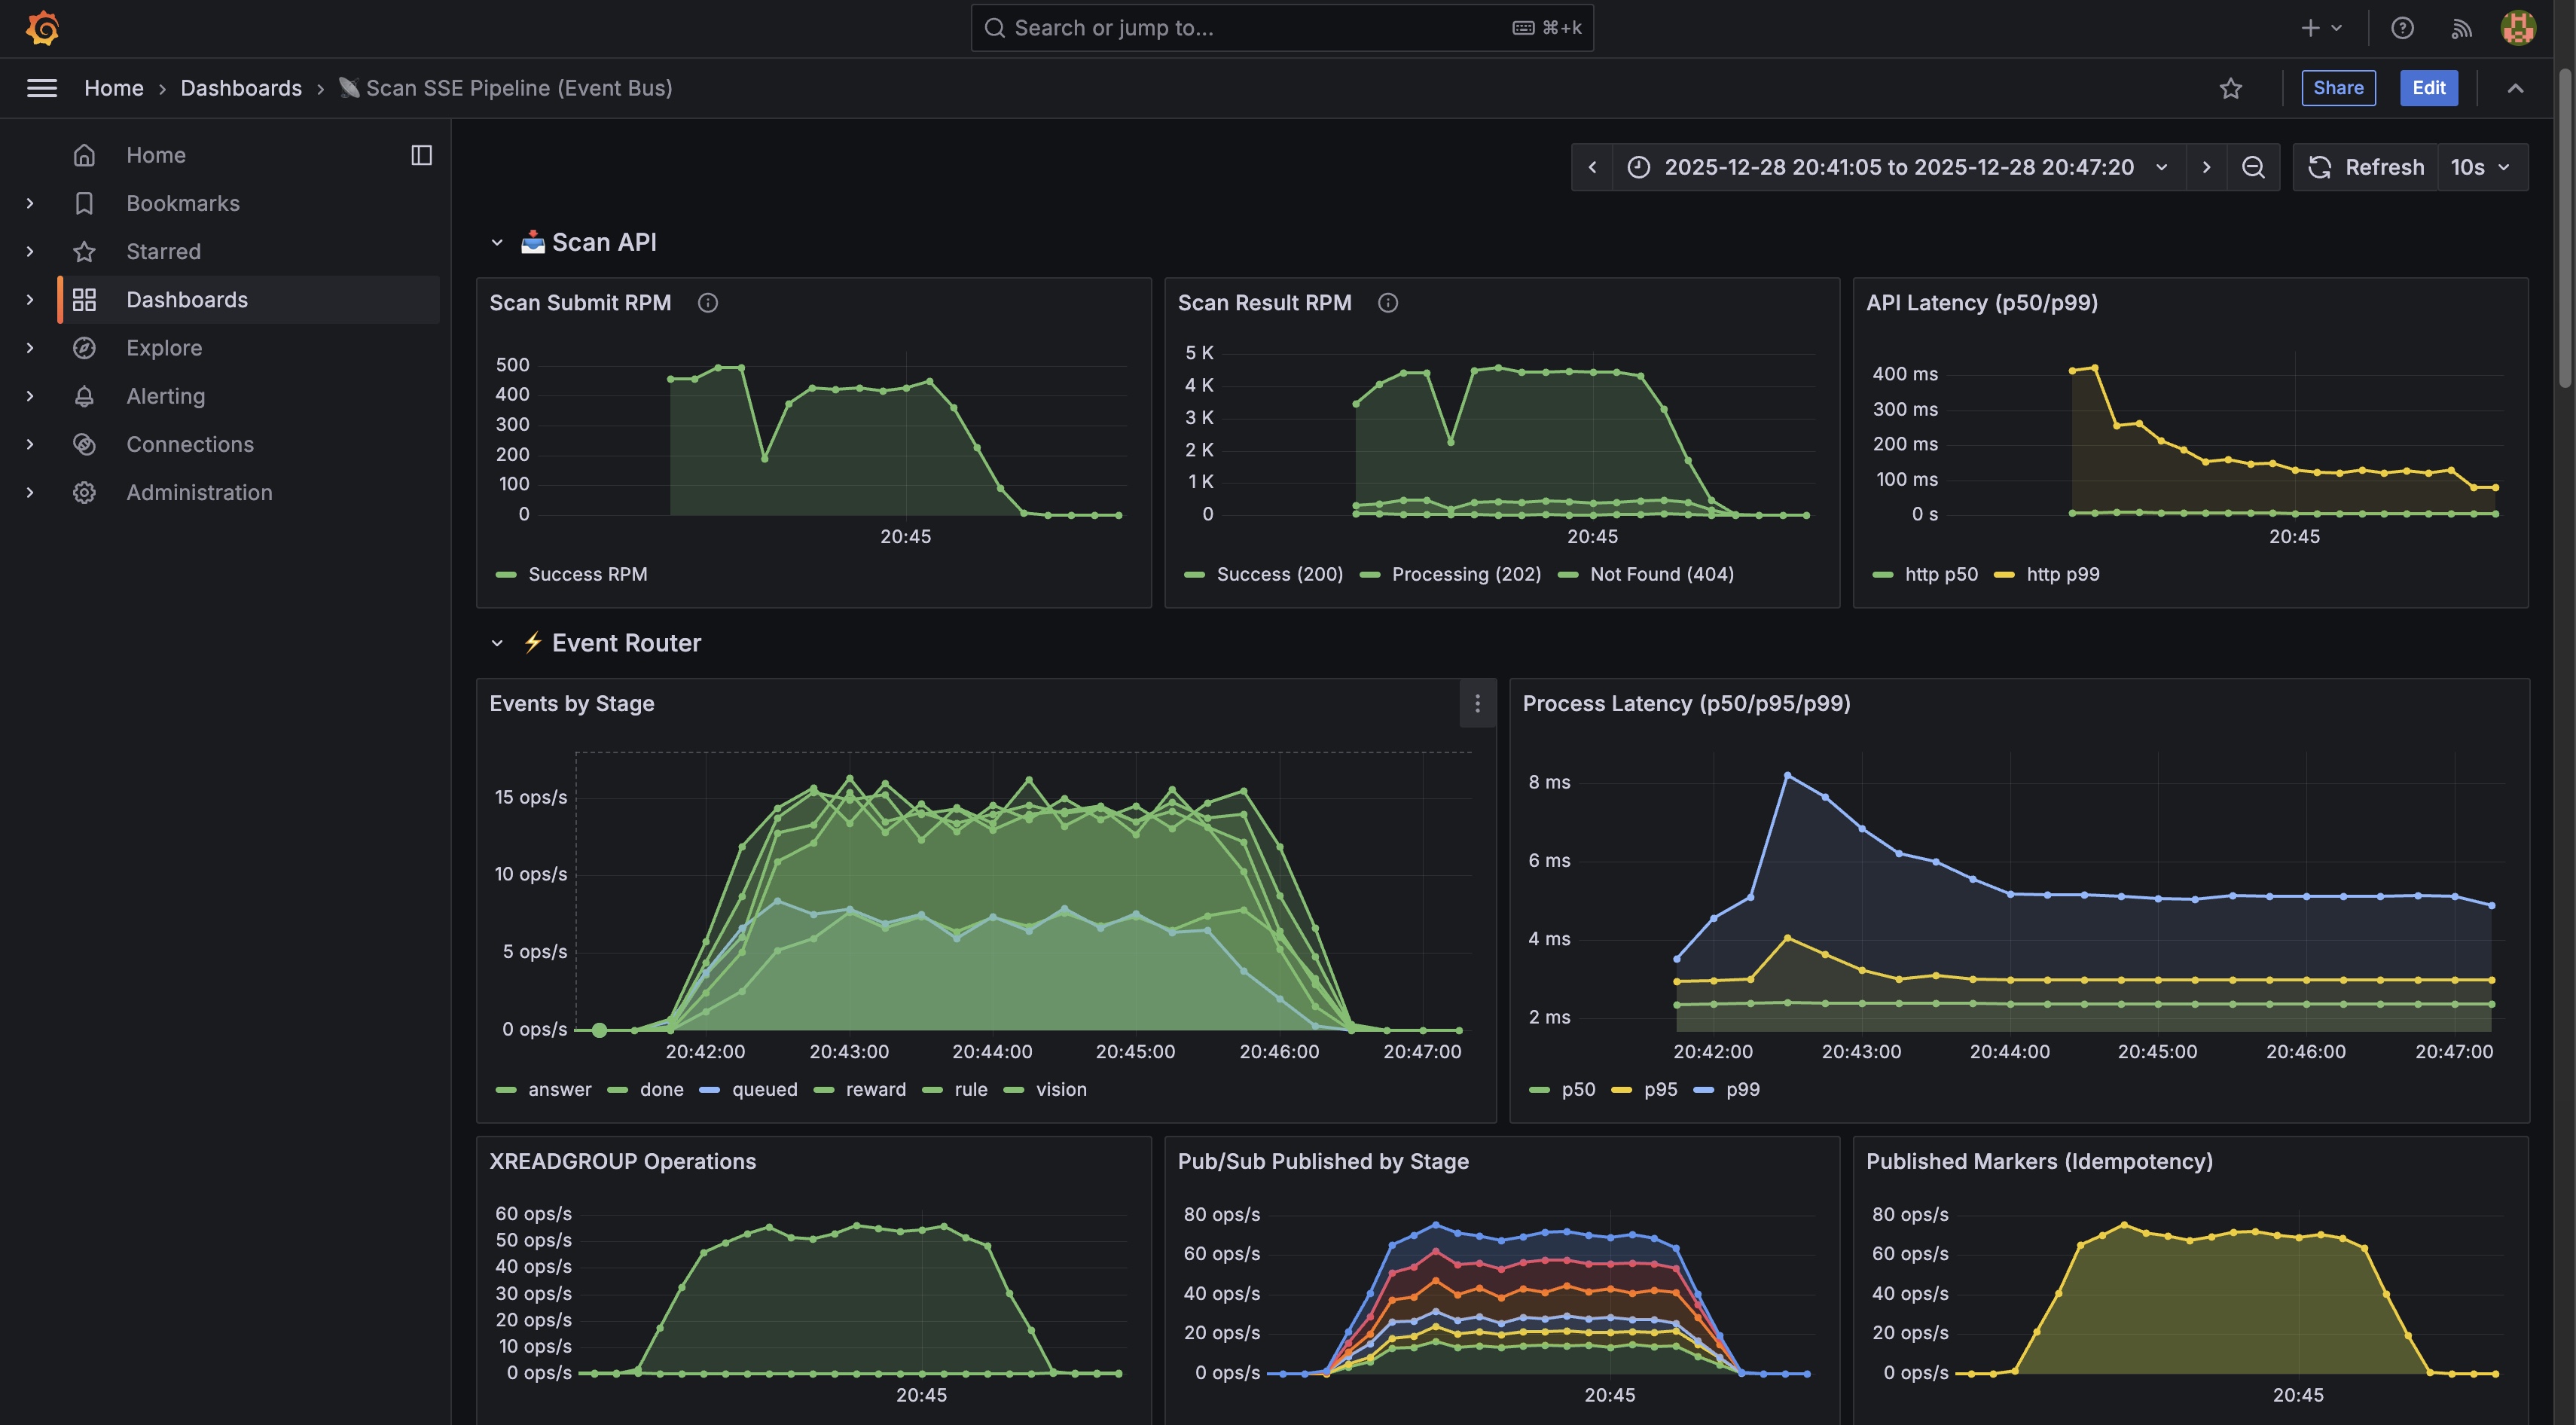Image resolution: width=2576 pixels, height=1425 pixels.
Task: Open the help question-mark icon
Action: point(2402,28)
